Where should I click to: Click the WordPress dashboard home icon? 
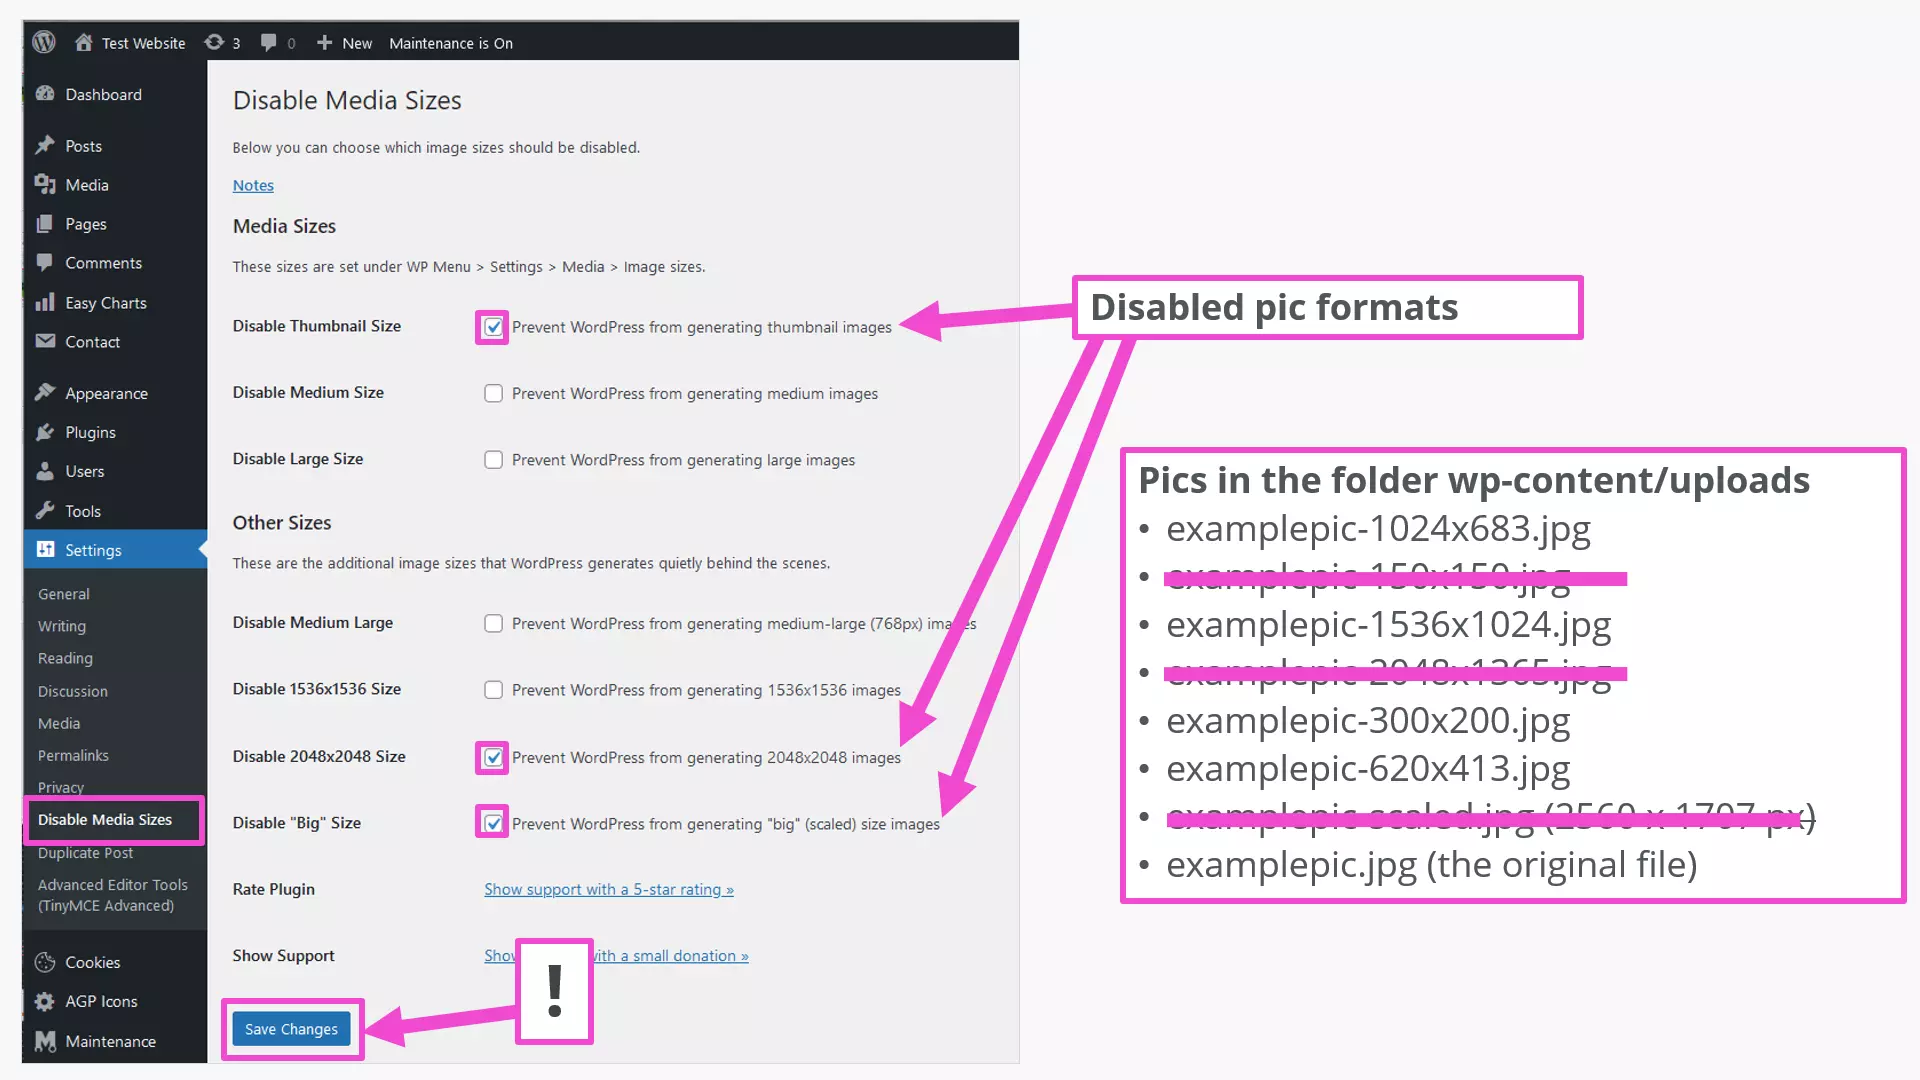point(83,42)
